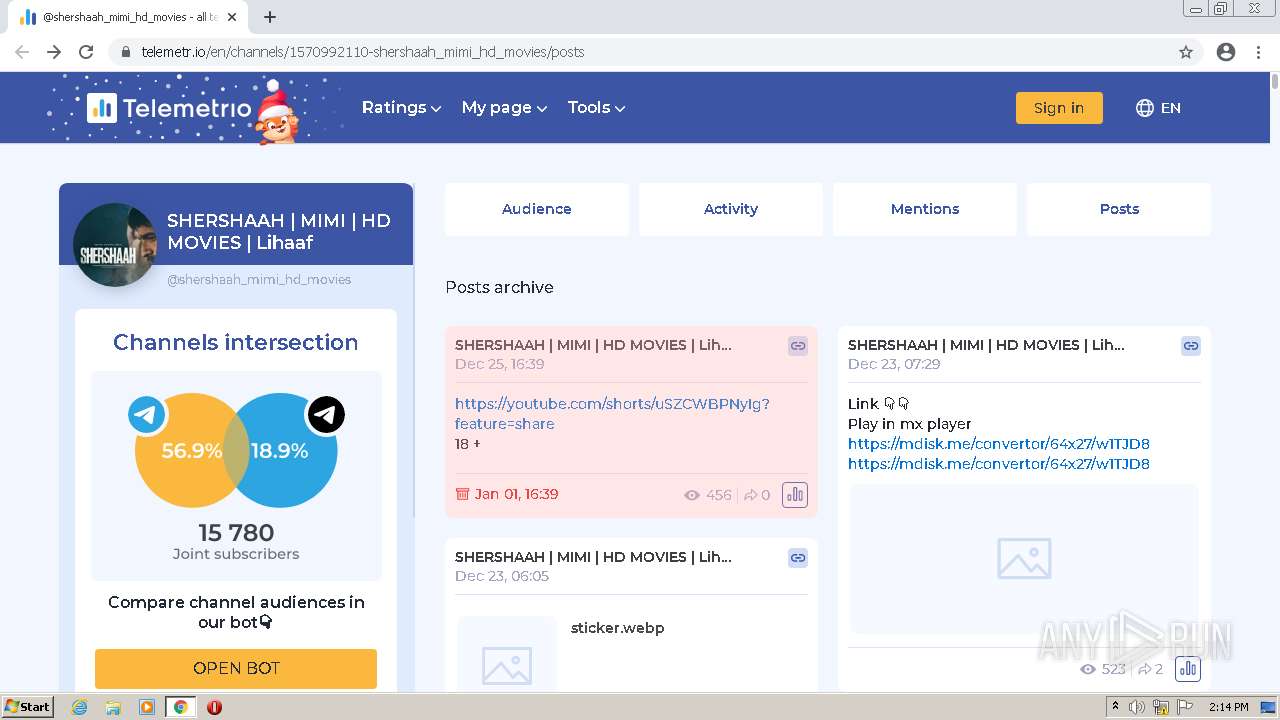Click the views eye icon showing 523
1280x720 pixels.
pyautogui.click(x=1088, y=669)
